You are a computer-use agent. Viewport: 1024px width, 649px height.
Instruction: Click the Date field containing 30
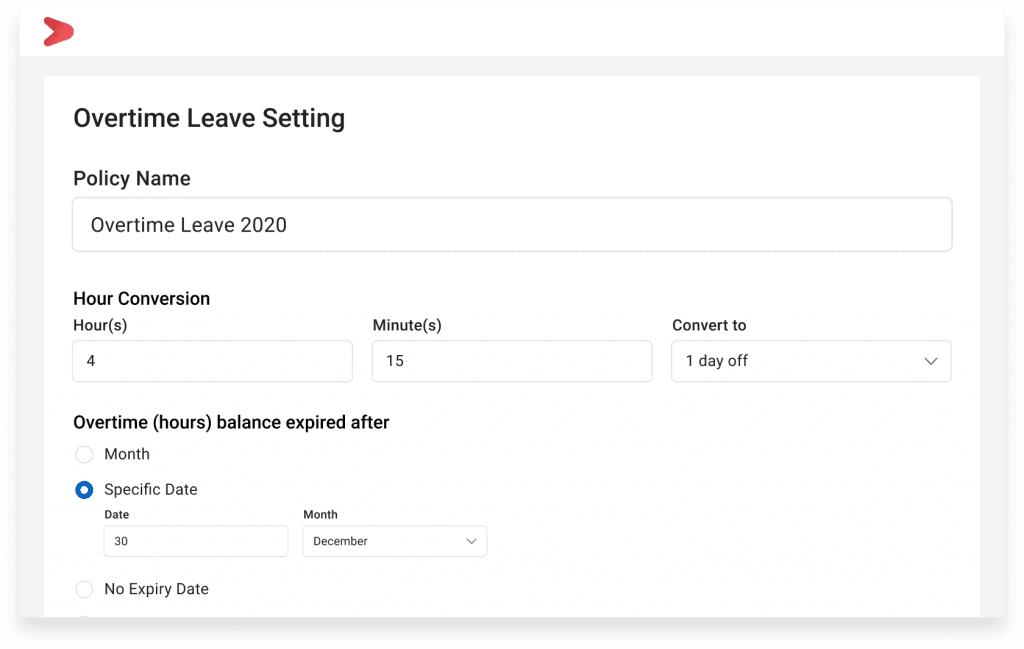(x=196, y=541)
